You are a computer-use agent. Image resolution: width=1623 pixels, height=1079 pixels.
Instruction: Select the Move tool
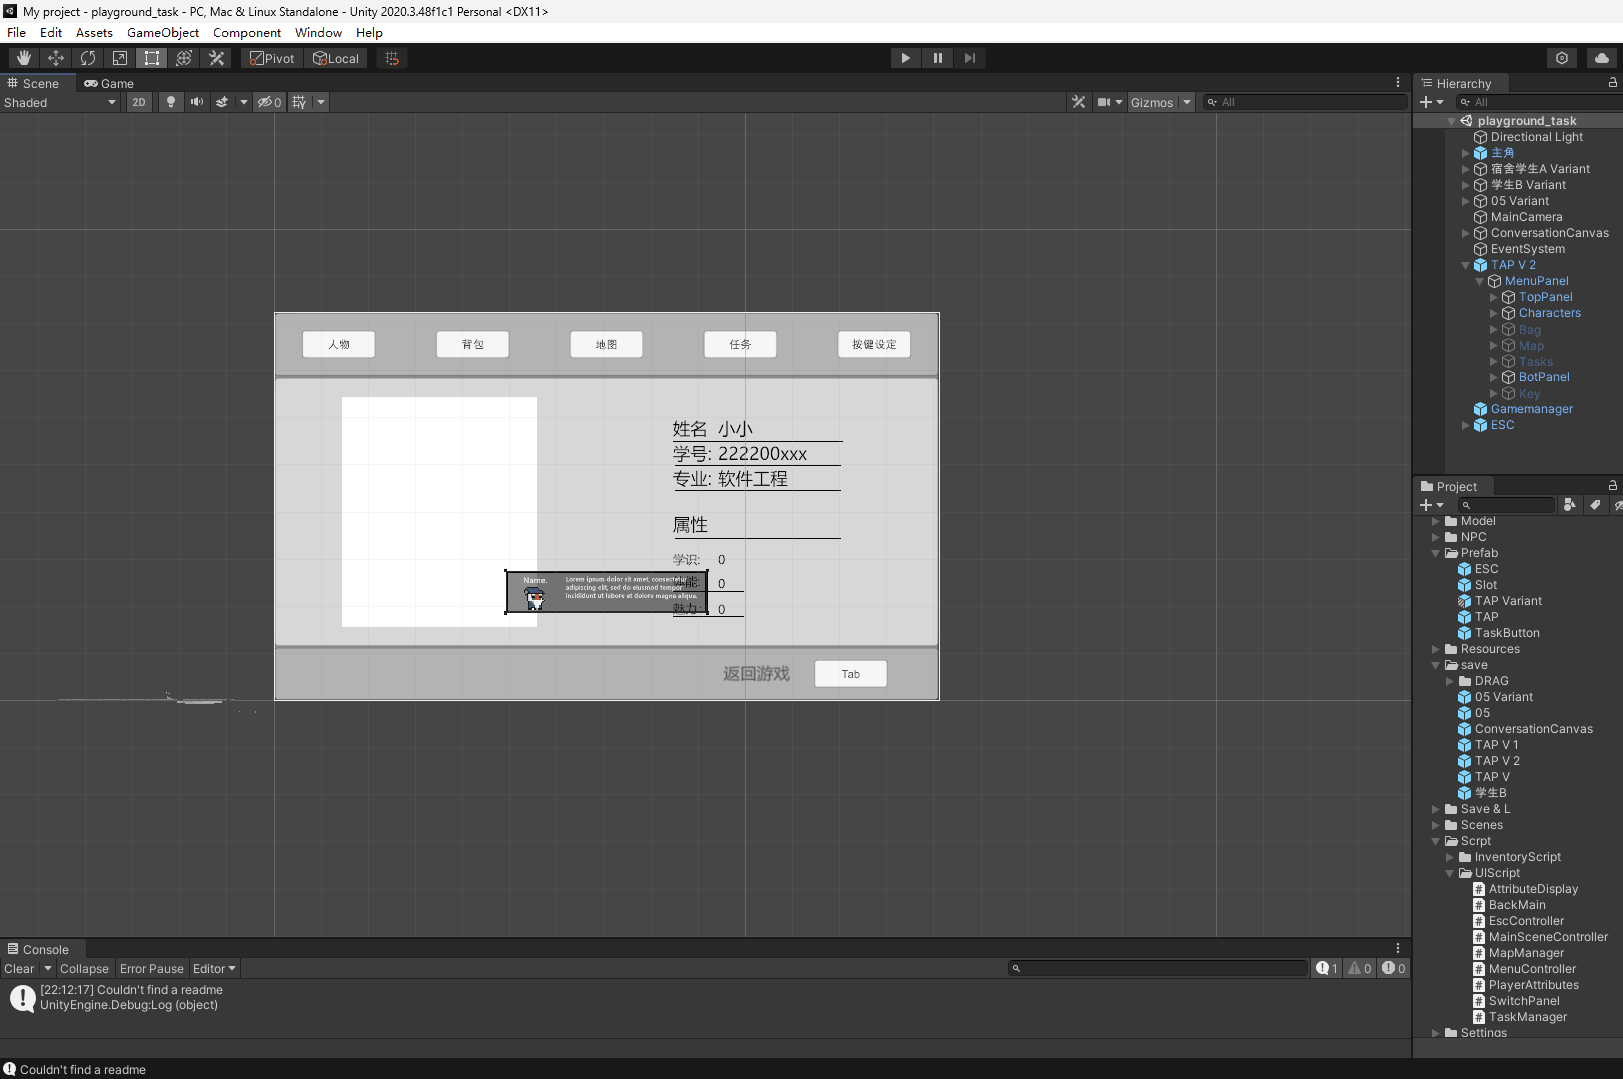point(56,58)
